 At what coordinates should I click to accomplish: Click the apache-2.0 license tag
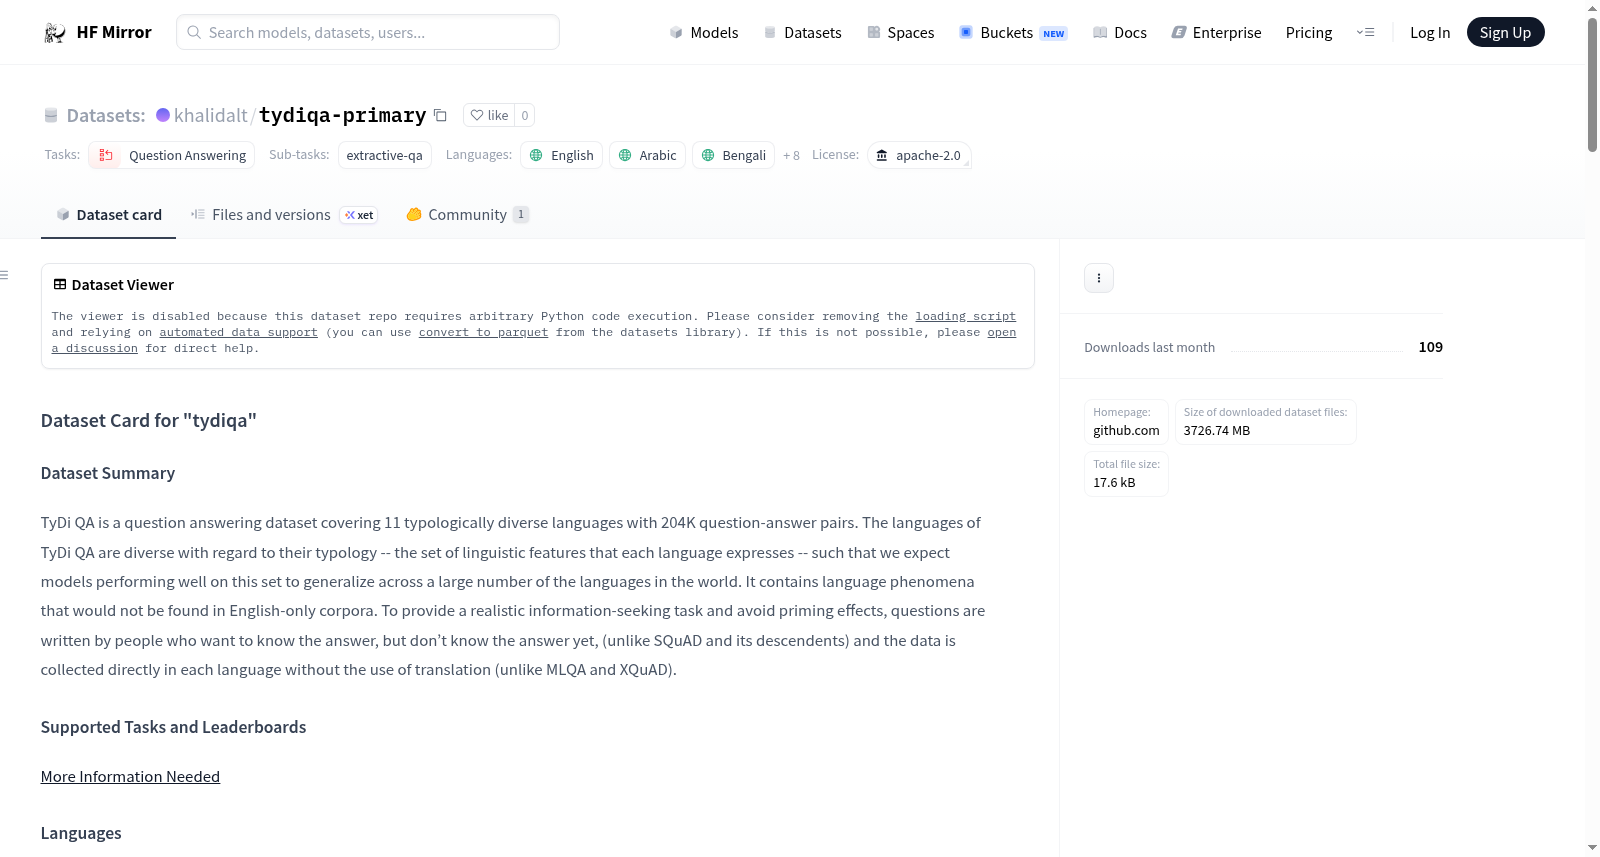pyautogui.click(x=919, y=155)
